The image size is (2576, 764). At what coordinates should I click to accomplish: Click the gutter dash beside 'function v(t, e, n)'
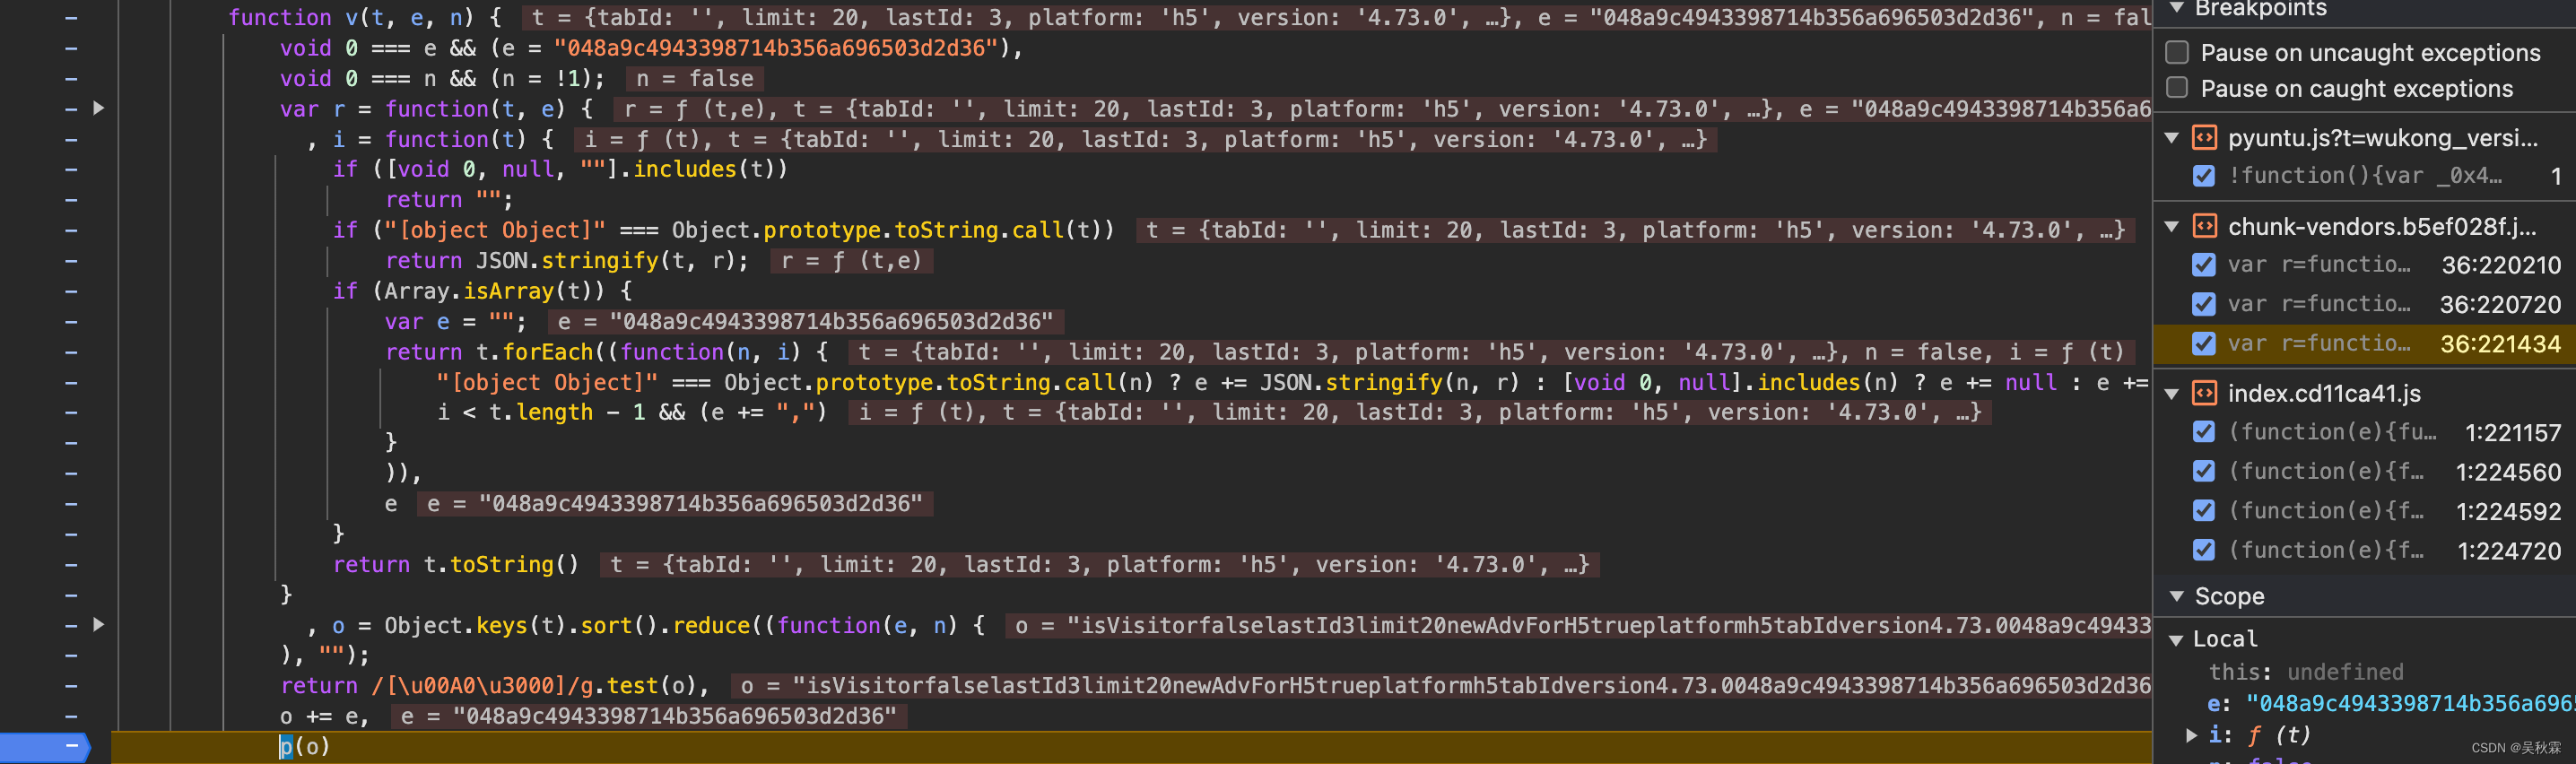[71, 18]
